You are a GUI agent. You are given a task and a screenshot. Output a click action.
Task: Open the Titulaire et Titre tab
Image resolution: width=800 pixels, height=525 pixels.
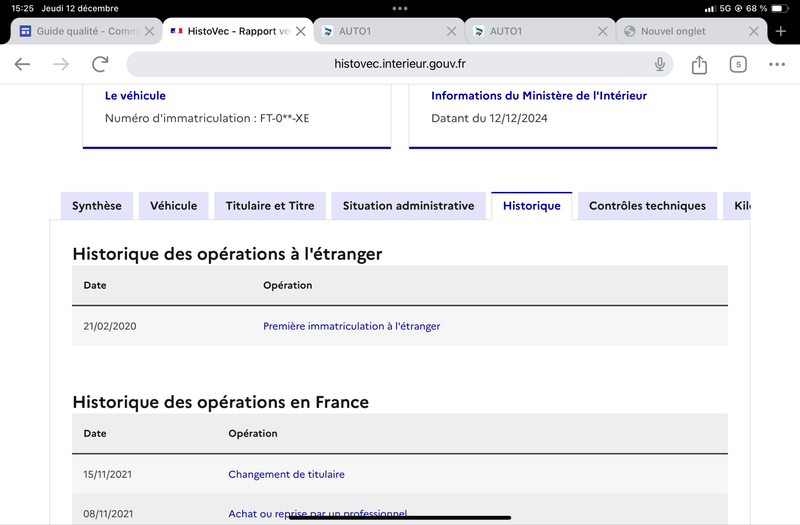click(x=270, y=206)
